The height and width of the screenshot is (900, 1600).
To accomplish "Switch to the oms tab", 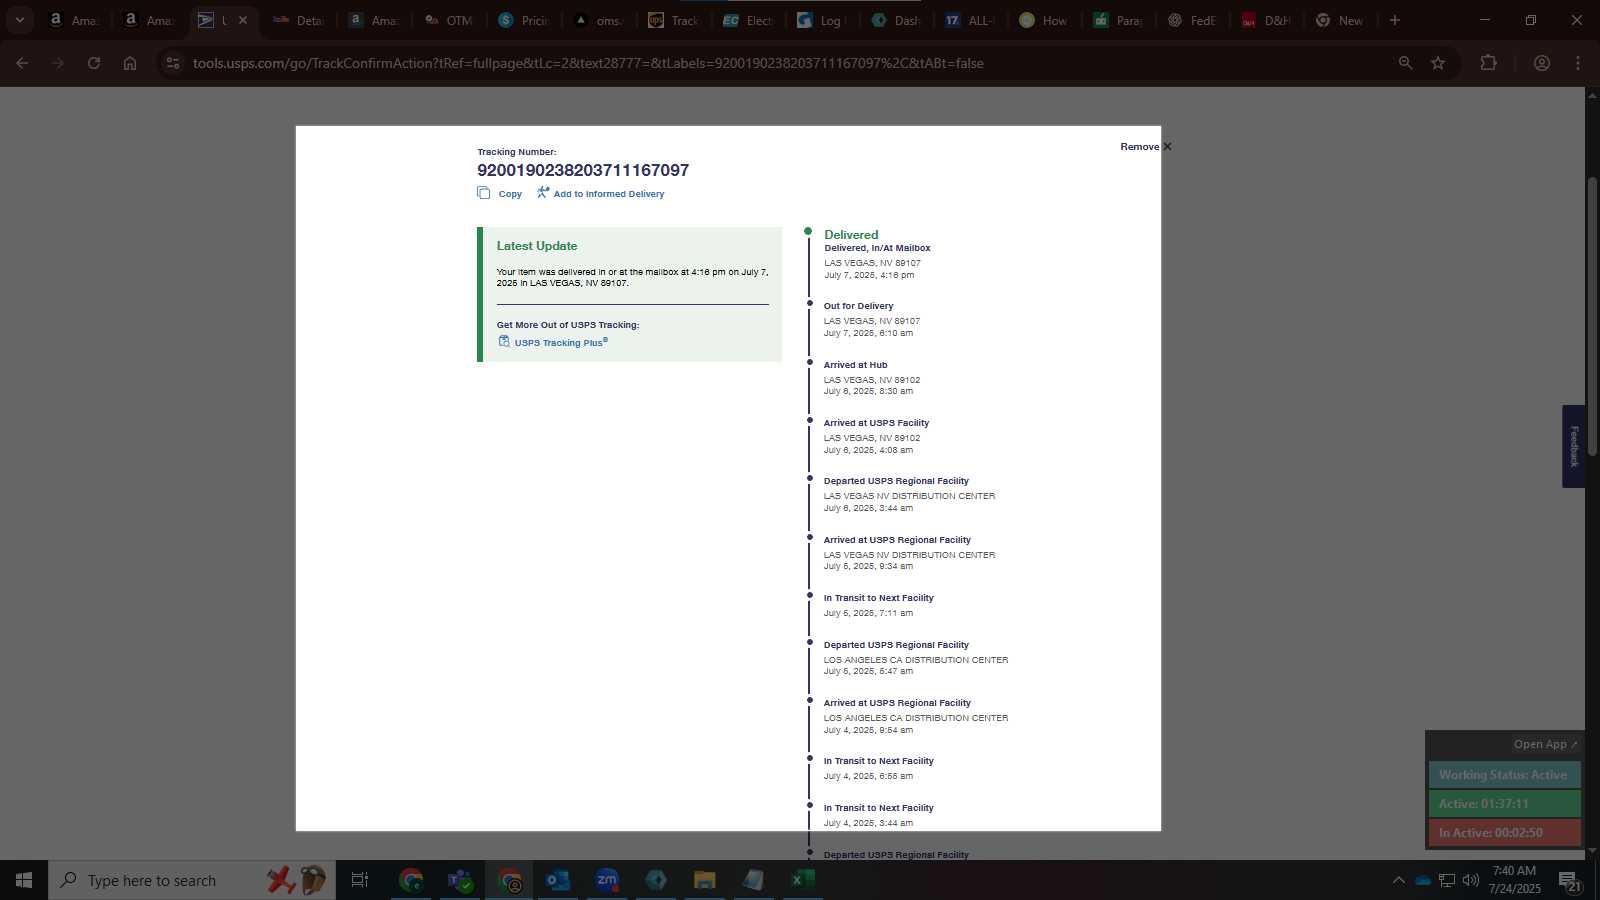I will coord(599,20).
